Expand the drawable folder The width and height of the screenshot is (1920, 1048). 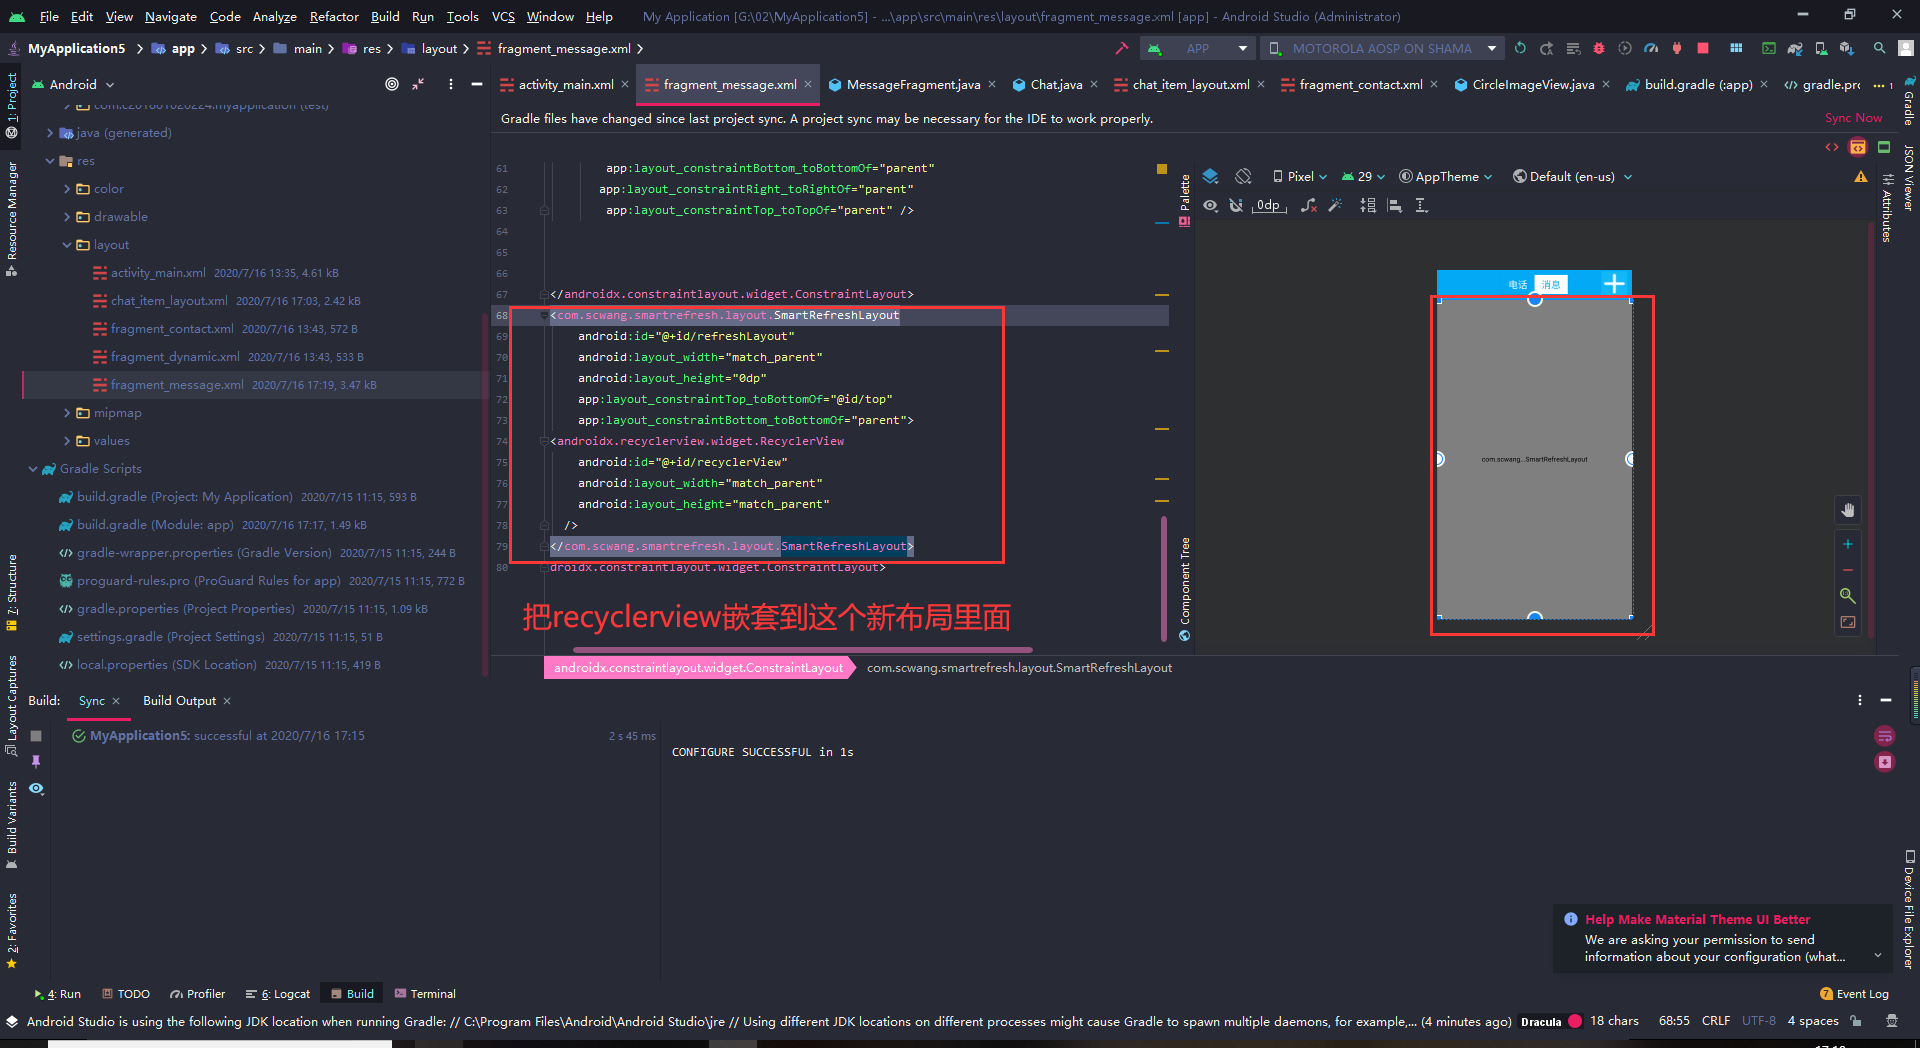coord(67,217)
